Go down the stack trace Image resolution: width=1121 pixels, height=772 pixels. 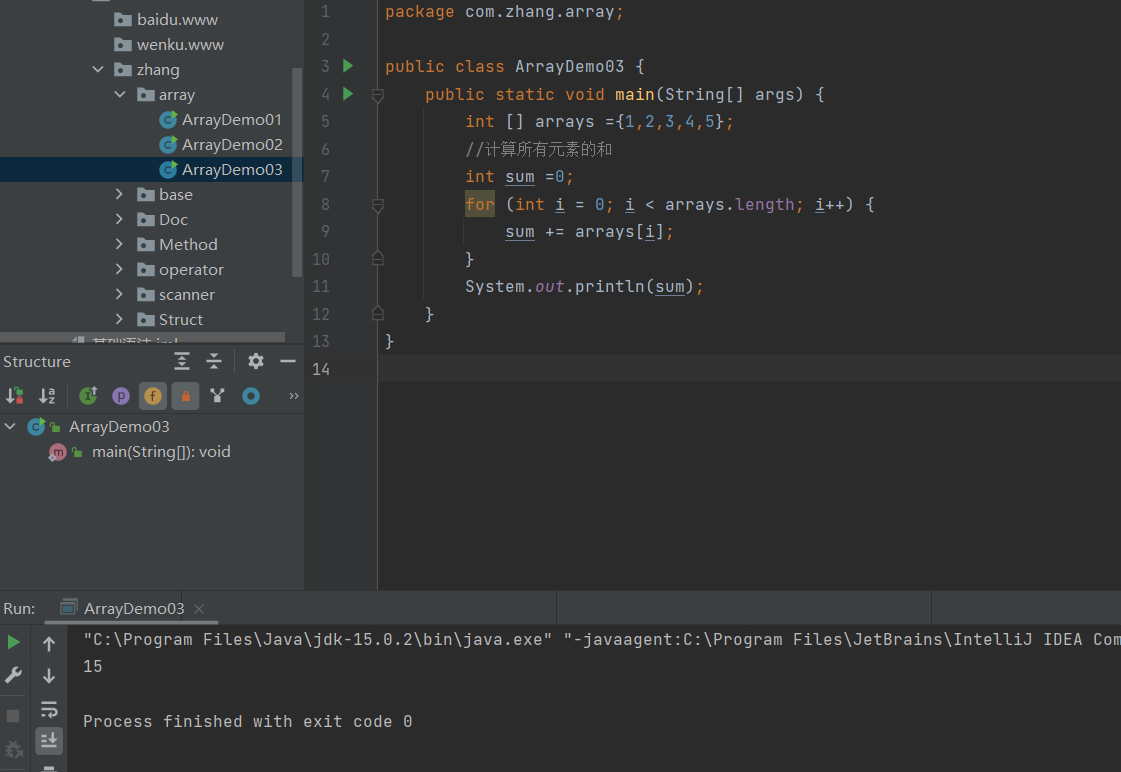(49, 676)
